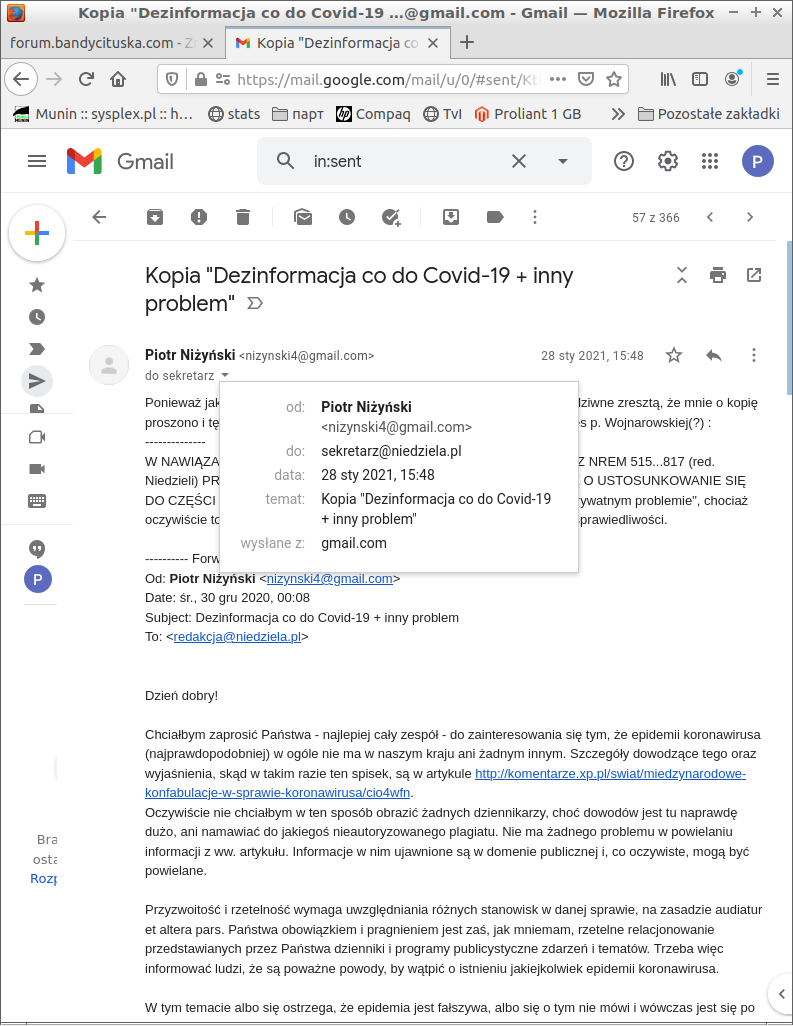This screenshot has height=1026, width=793.
Task: Toggle the Firefox sidebar view
Action: click(x=700, y=79)
